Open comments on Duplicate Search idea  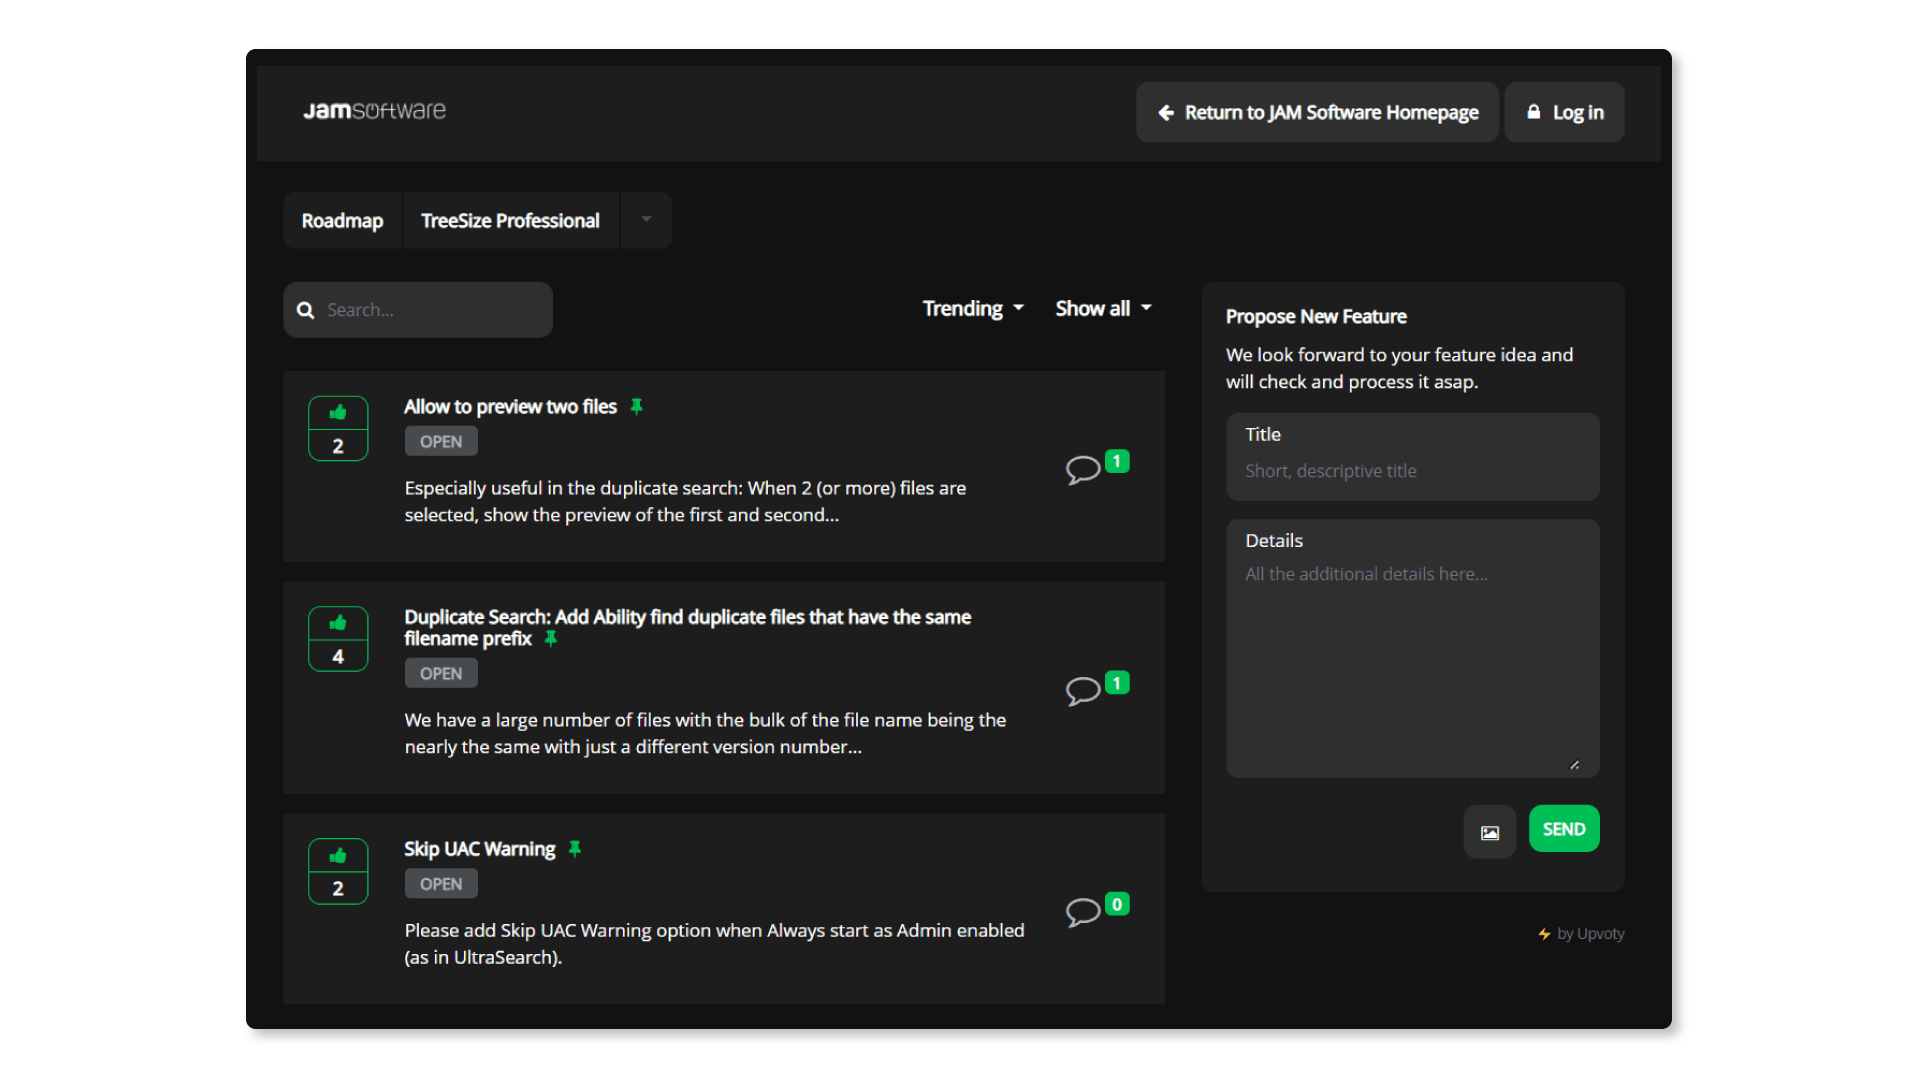(x=1083, y=690)
